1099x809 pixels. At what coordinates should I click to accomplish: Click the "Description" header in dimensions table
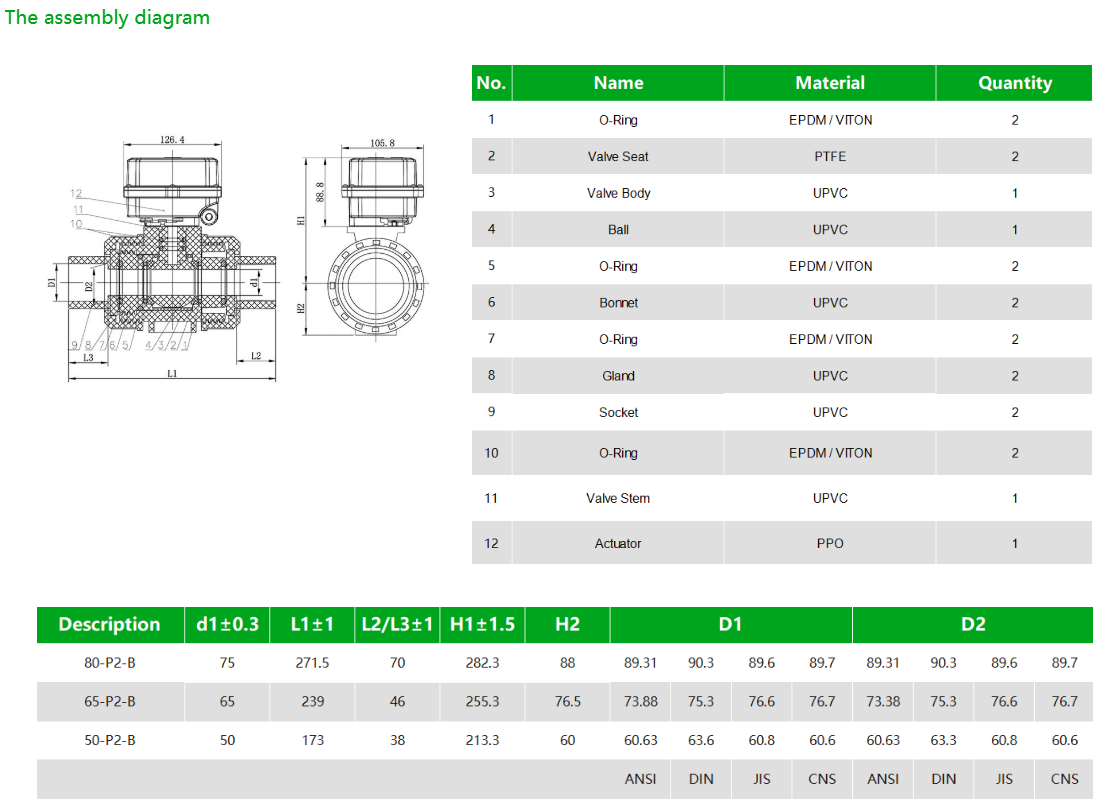click(110, 624)
